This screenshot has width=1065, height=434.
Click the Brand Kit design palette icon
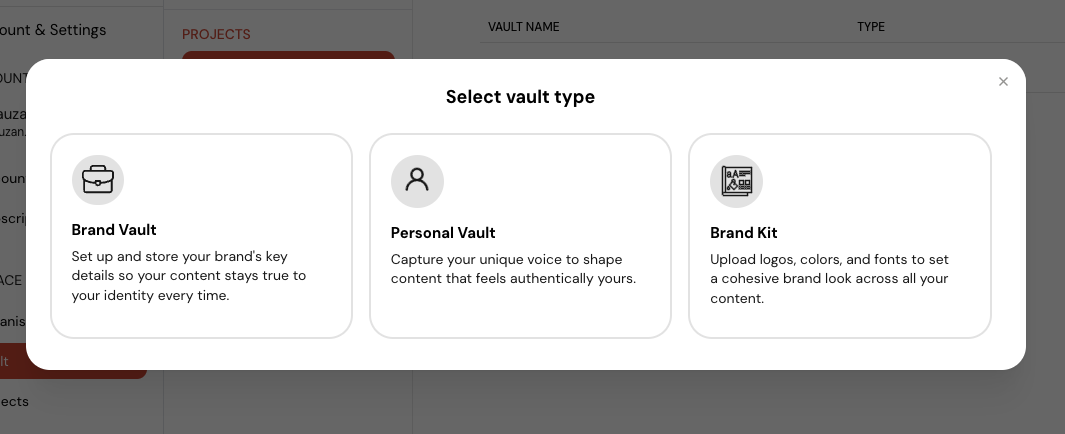click(736, 181)
